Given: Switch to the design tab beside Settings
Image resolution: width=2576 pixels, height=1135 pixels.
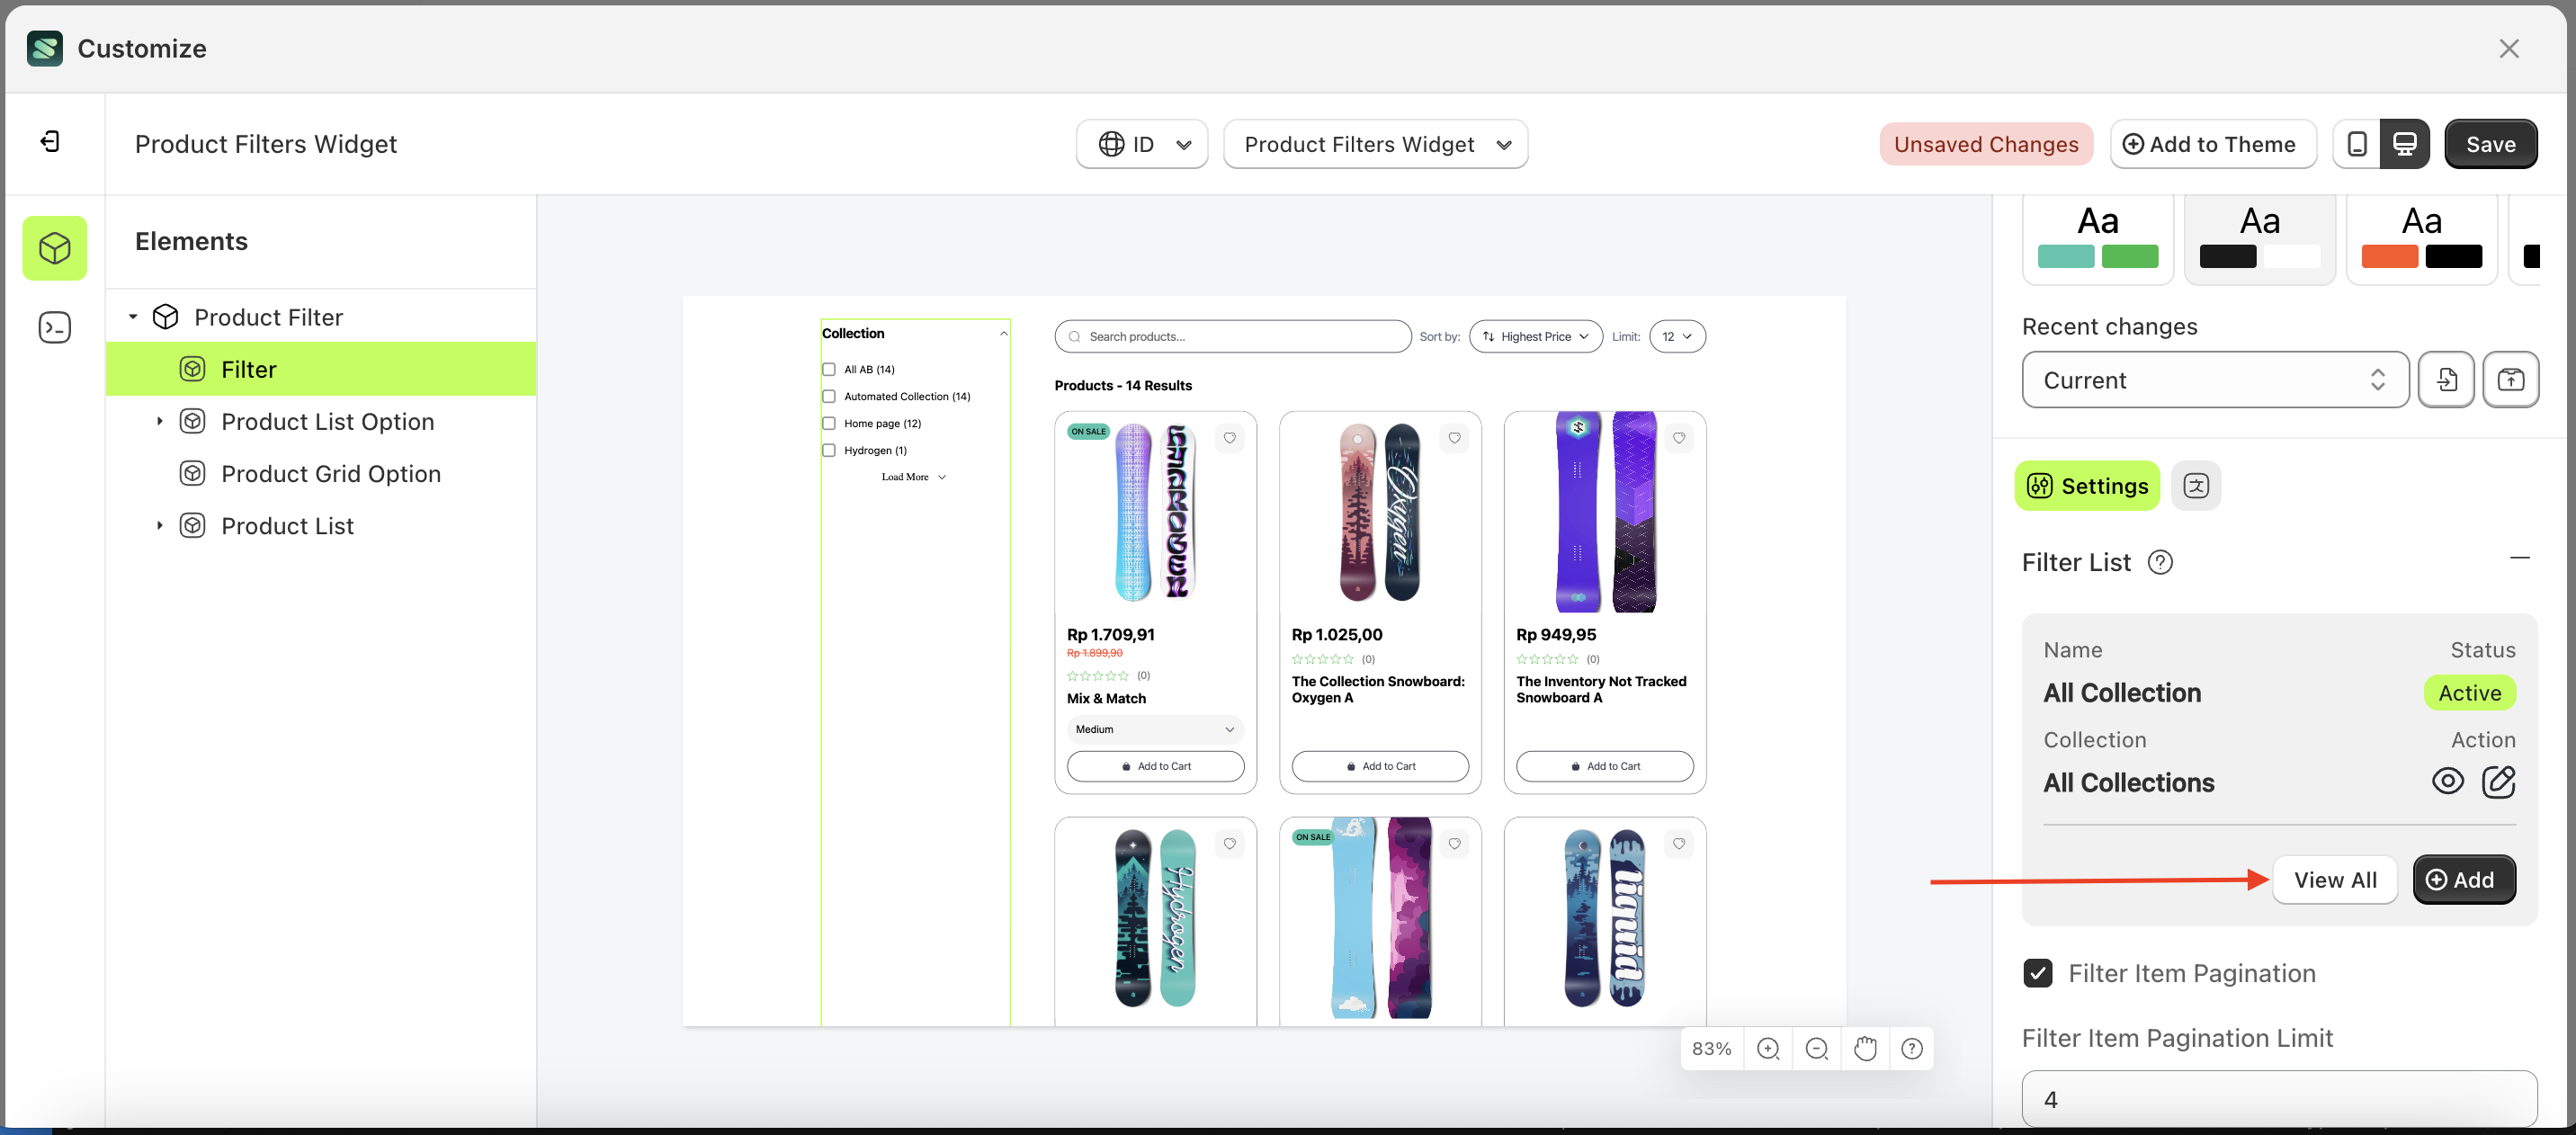Looking at the screenshot, I should pyautogui.click(x=2196, y=486).
